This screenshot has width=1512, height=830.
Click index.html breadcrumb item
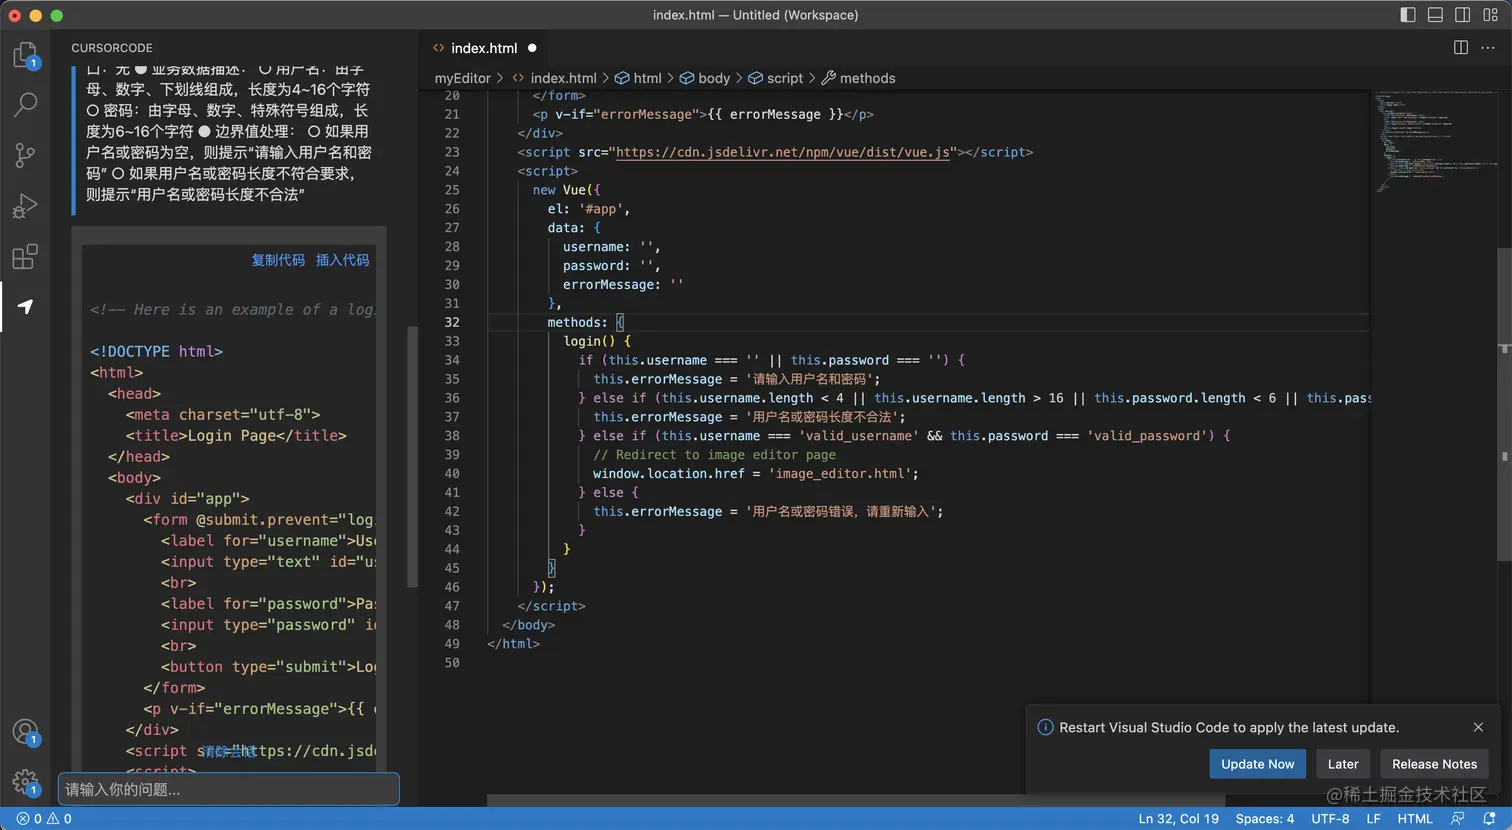click(554, 78)
